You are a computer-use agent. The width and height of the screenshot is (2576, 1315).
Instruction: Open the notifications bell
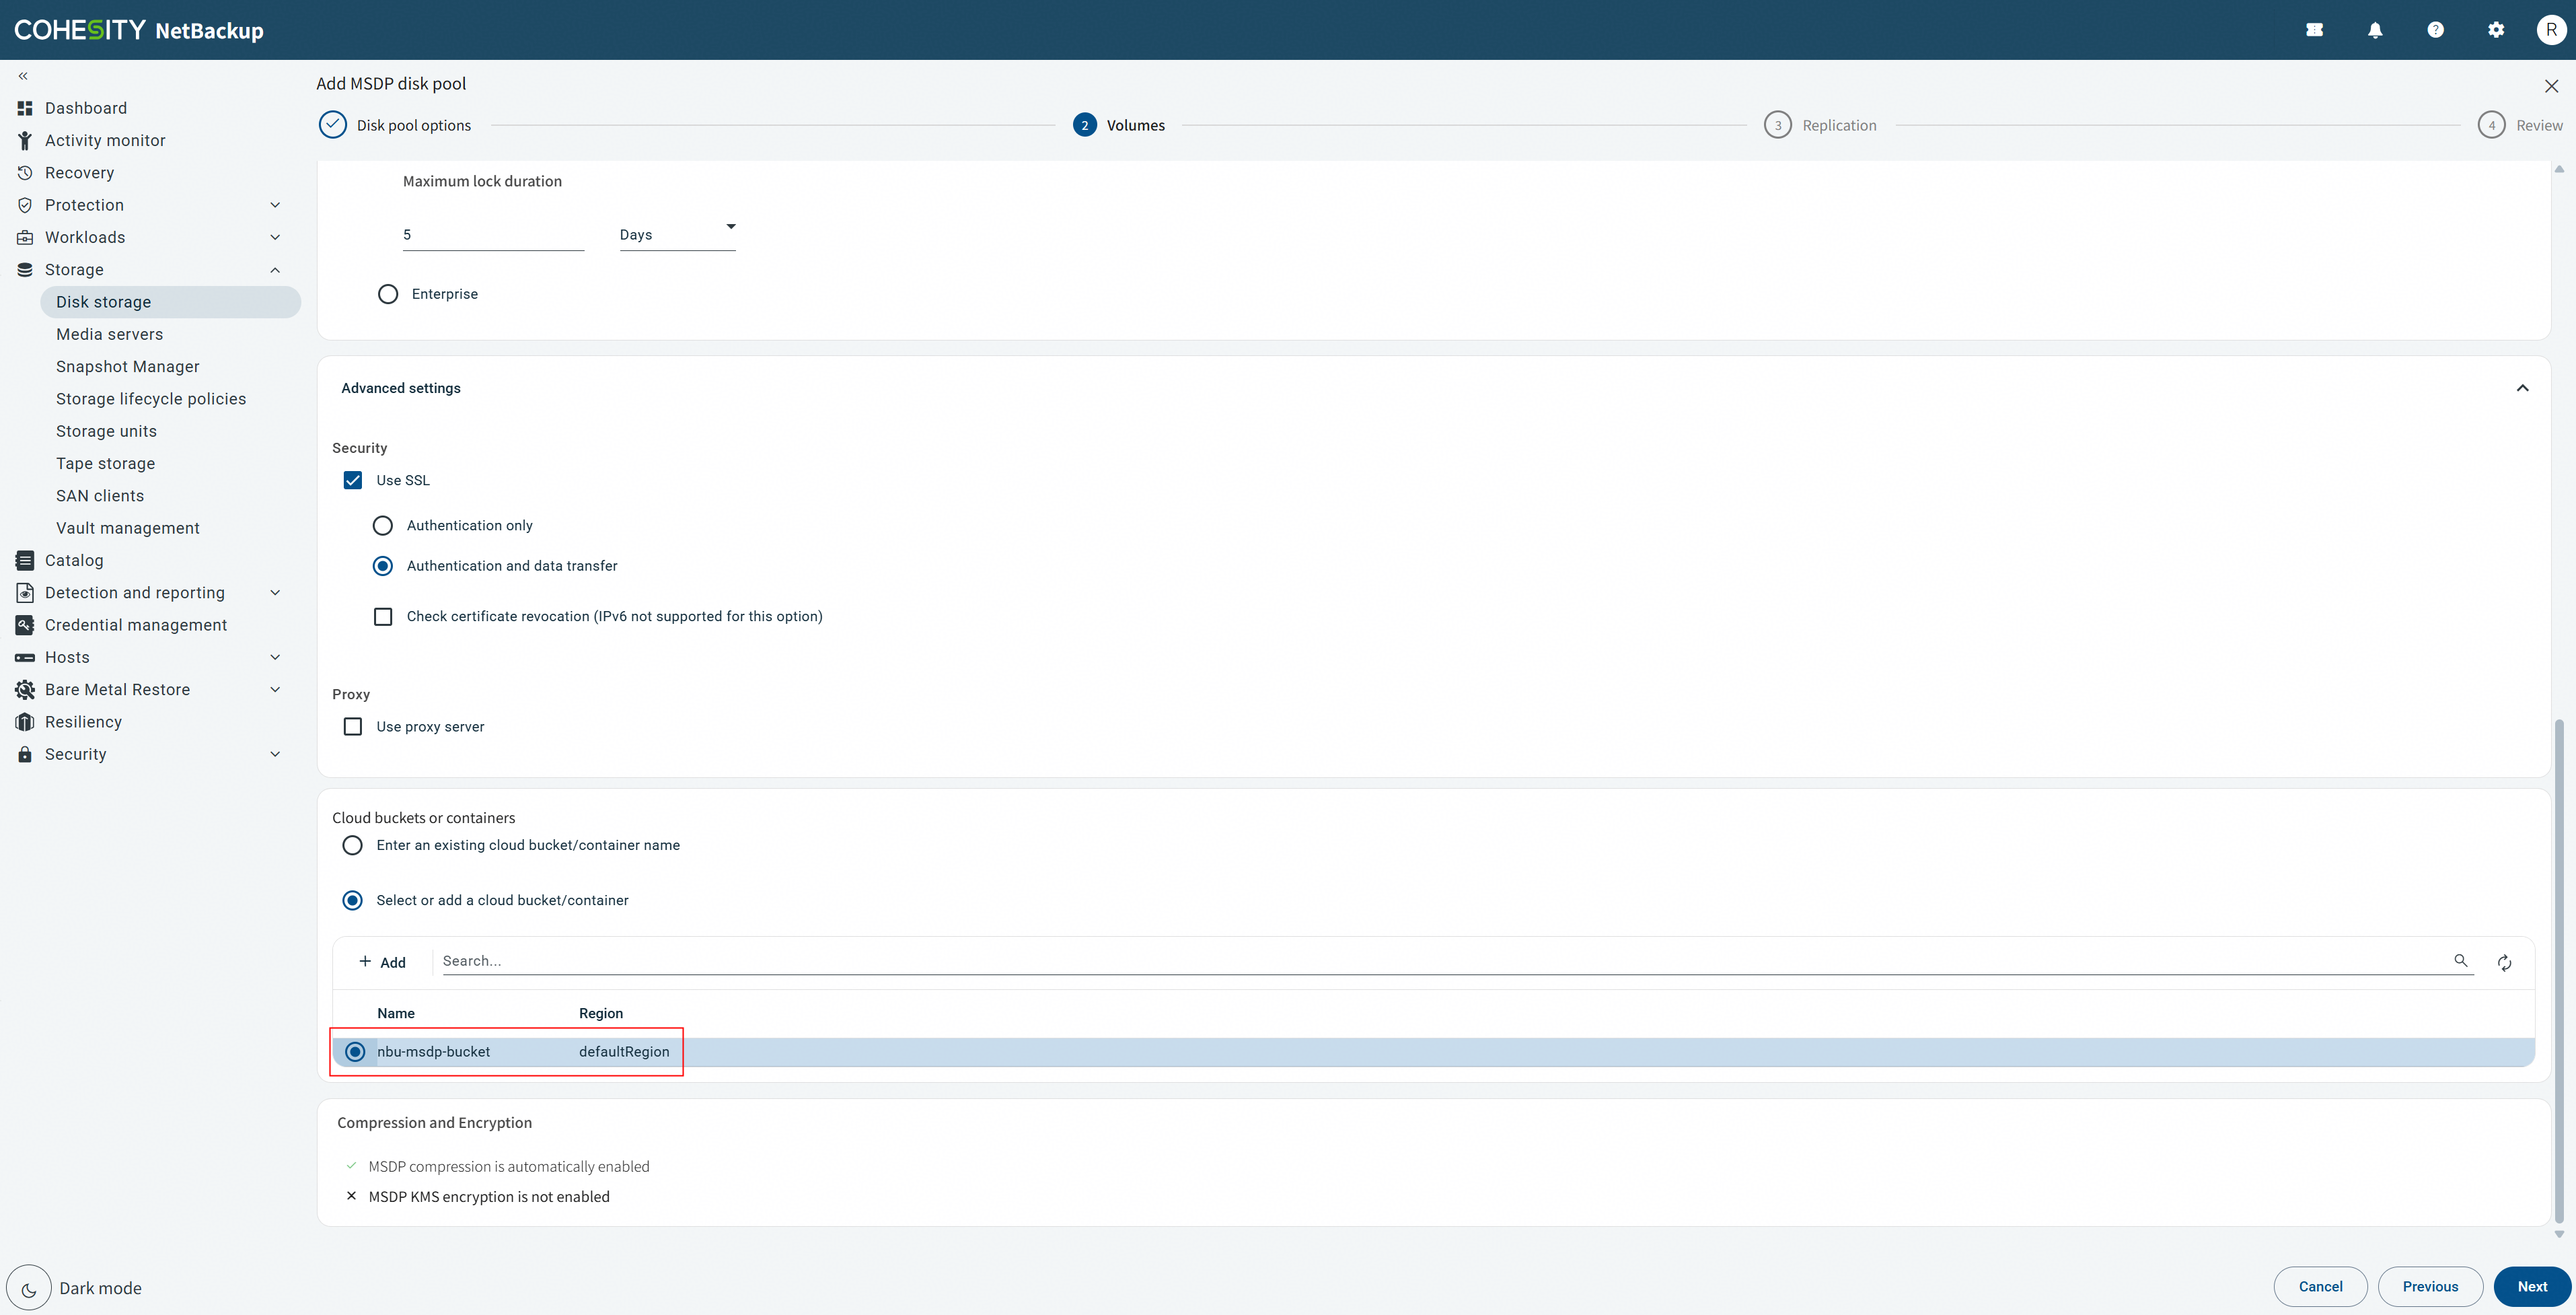coord(2375,30)
